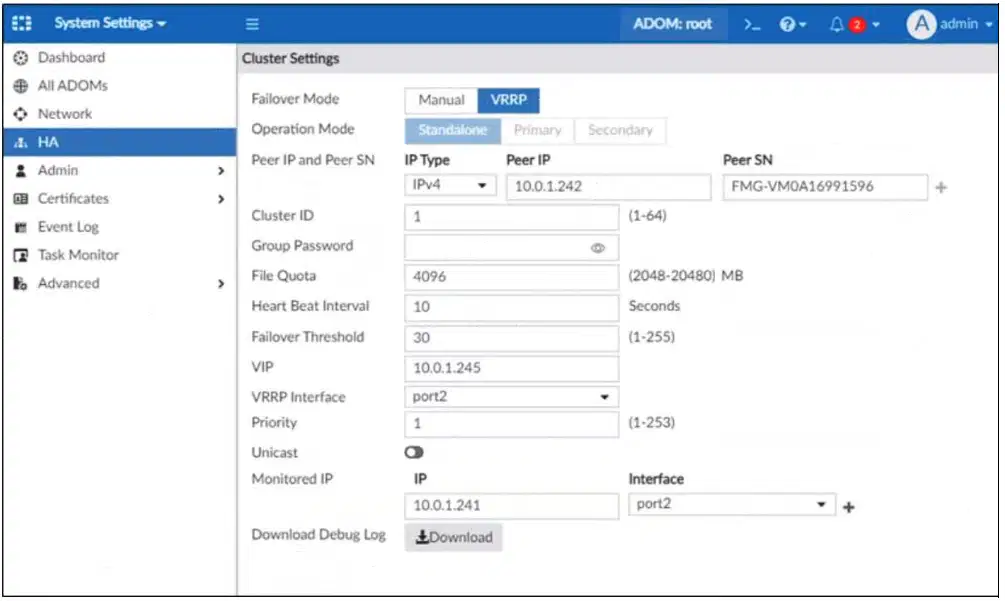Click the Certificates sidebar icon
Viewport: 1005px width, 601px height.
click(x=21, y=199)
